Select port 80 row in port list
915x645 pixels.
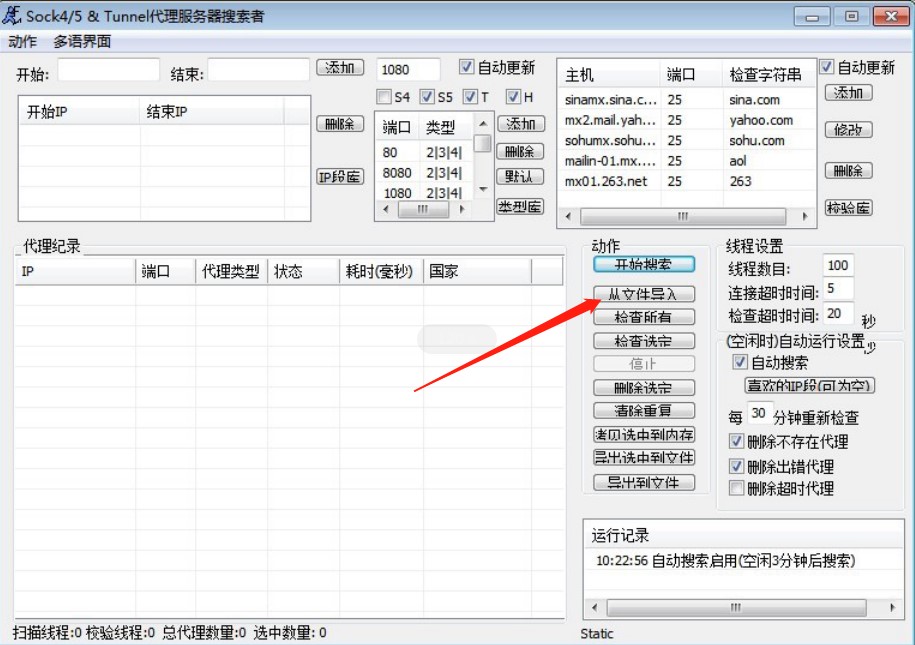coord(424,152)
